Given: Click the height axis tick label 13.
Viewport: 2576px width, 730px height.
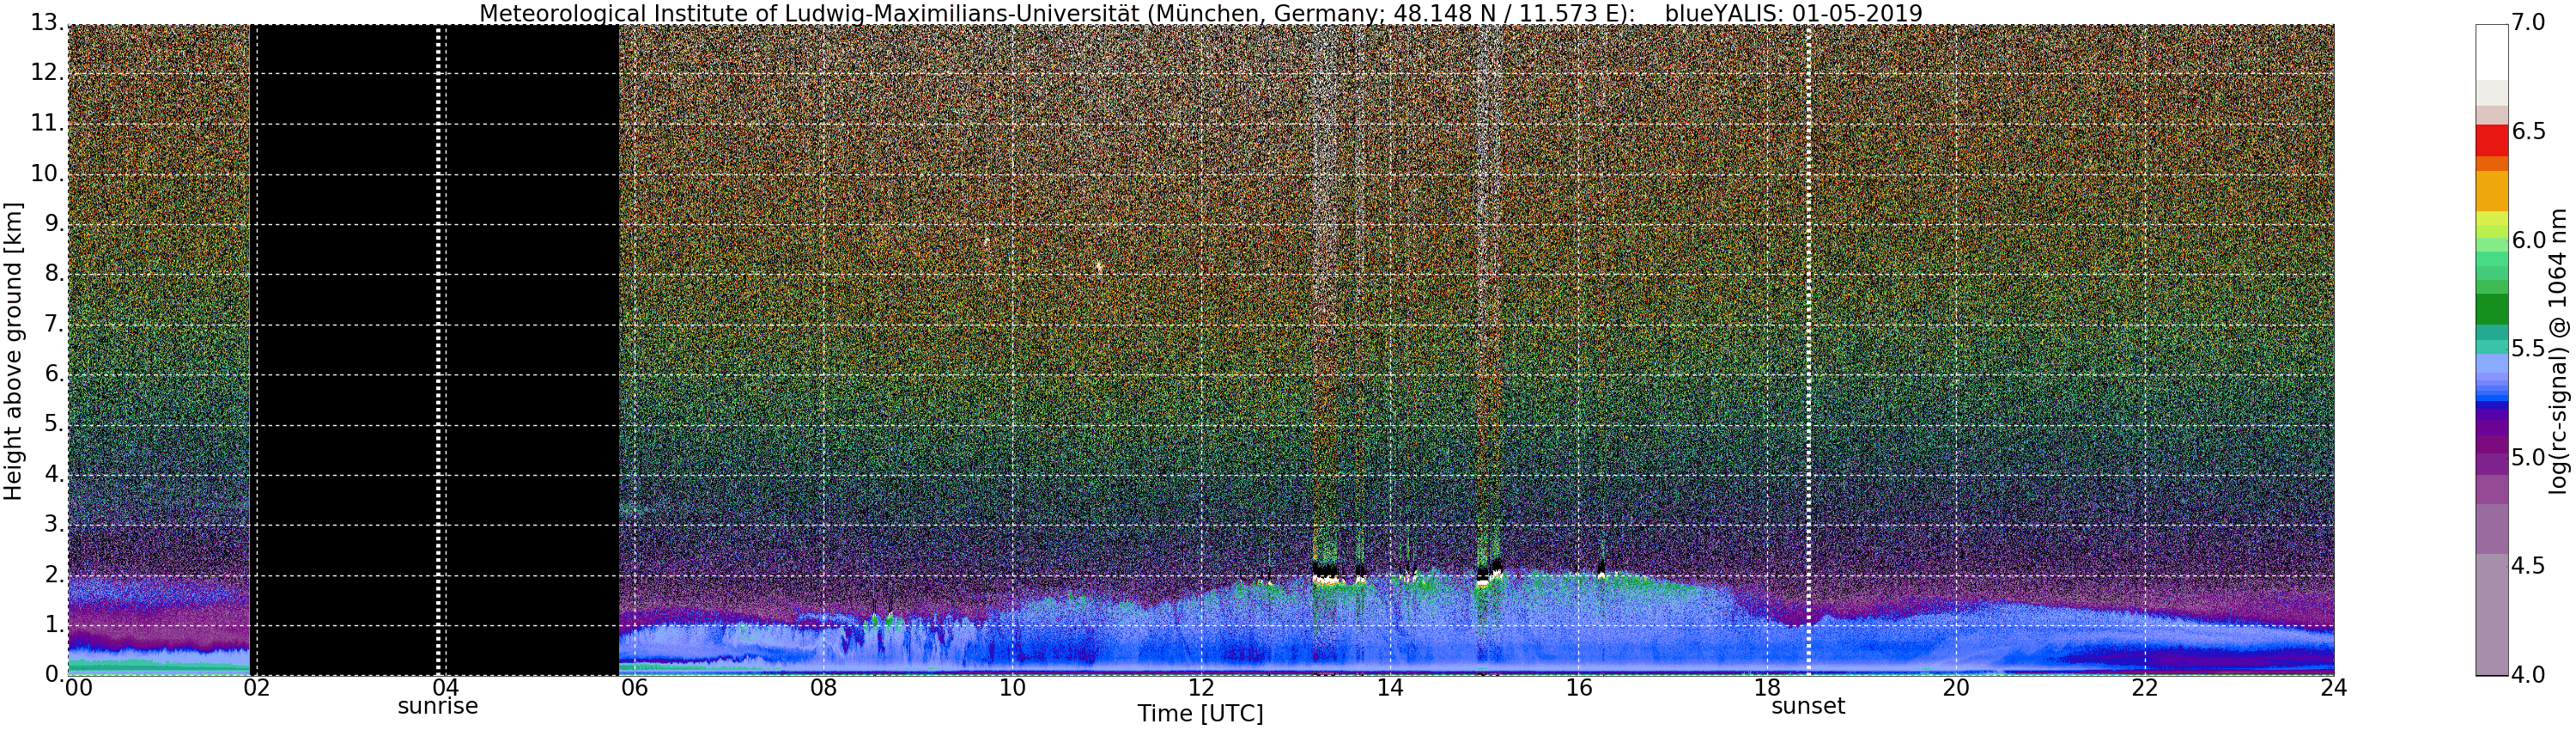Looking at the screenshot, I should (x=48, y=22).
